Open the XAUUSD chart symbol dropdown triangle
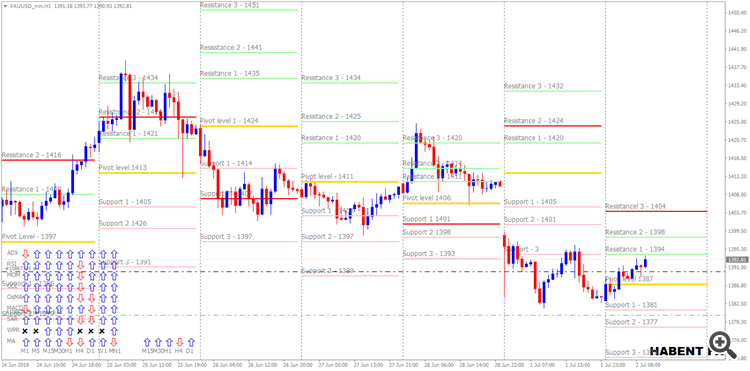Screen dimensions: 750x371 pos(5,6)
